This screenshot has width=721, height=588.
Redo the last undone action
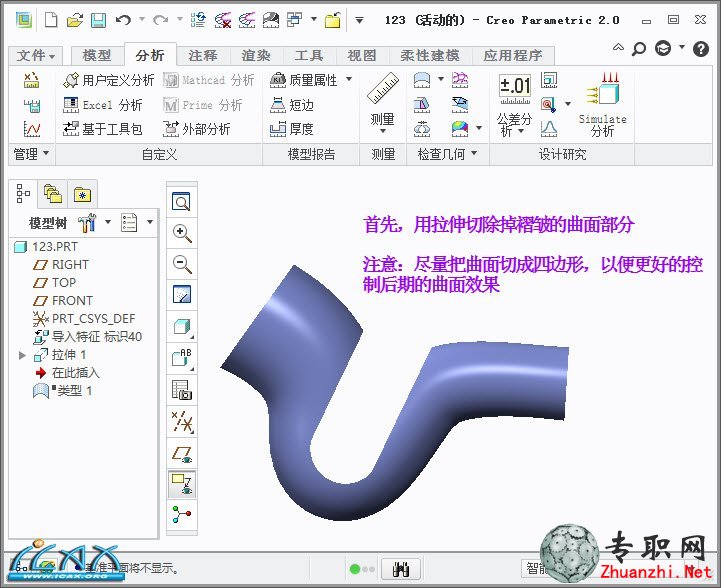pos(160,20)
